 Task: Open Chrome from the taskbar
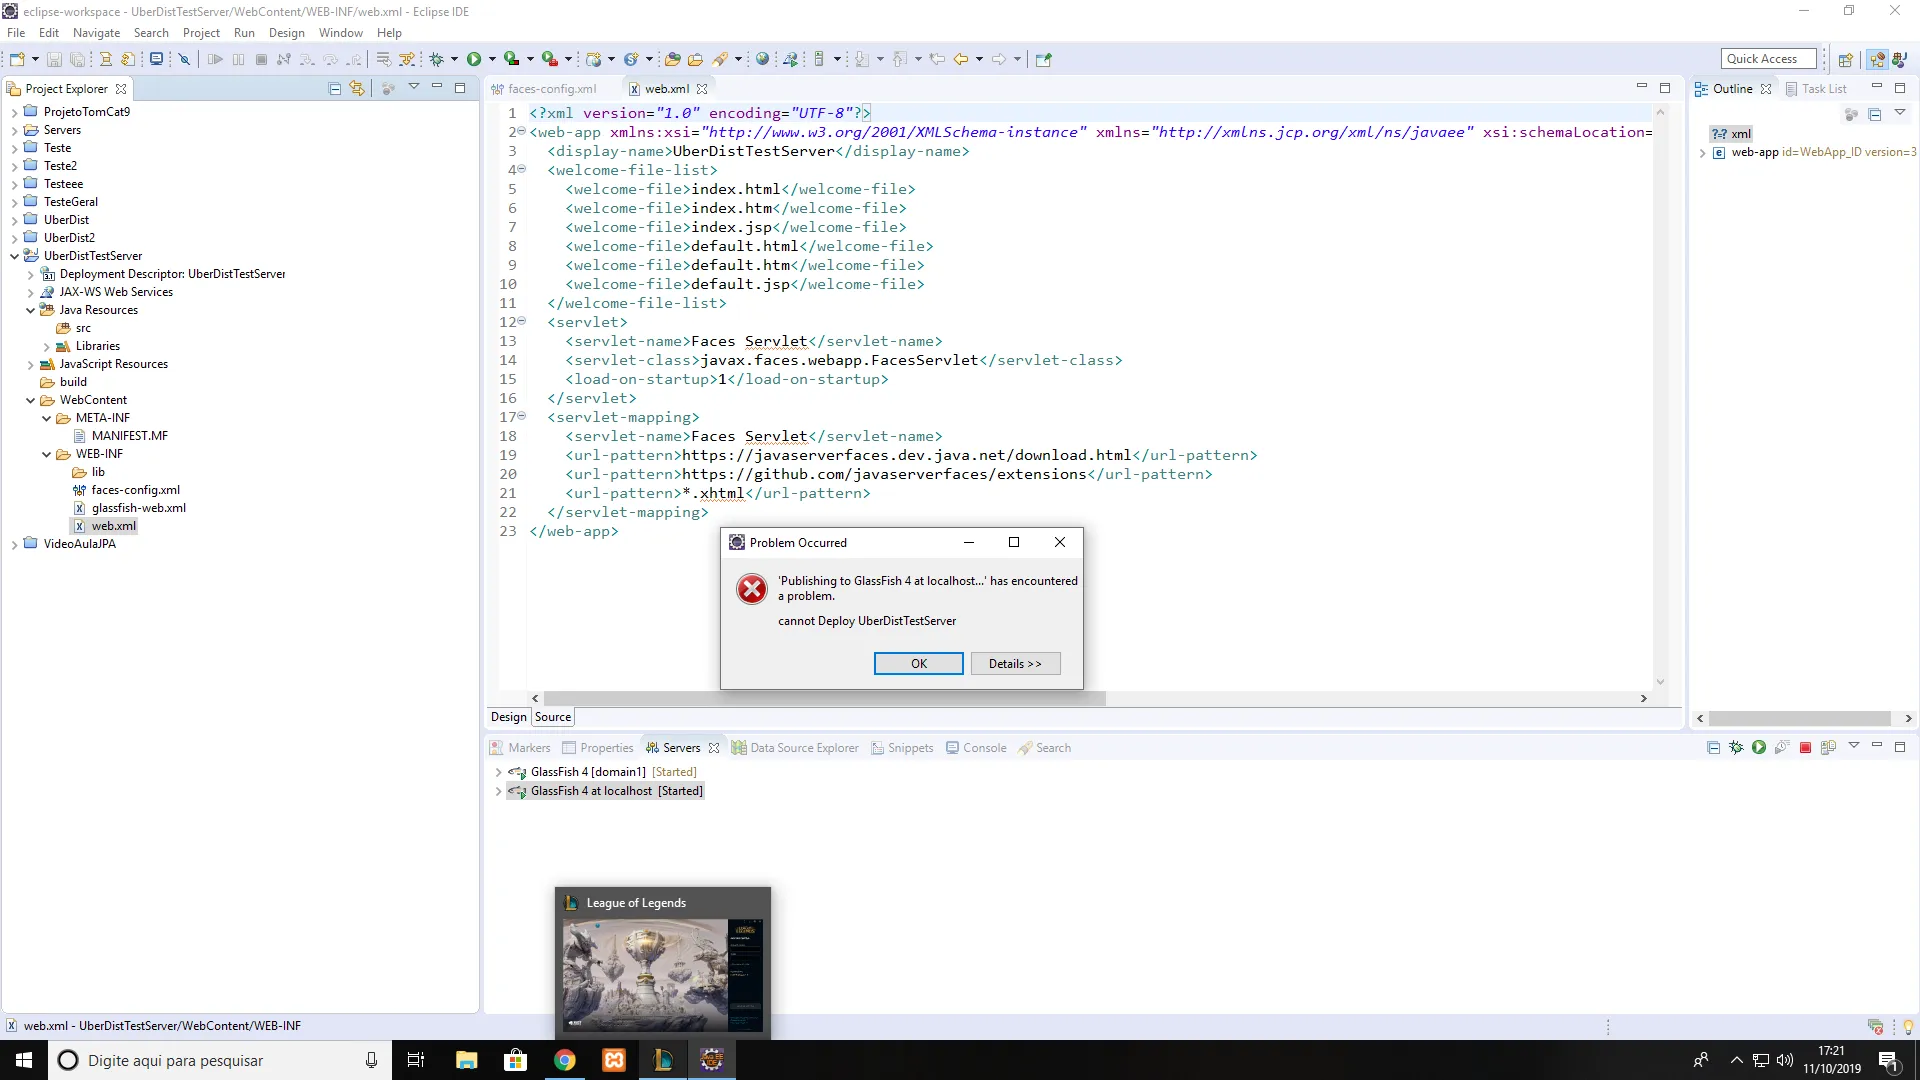[x=565, y=1060]
